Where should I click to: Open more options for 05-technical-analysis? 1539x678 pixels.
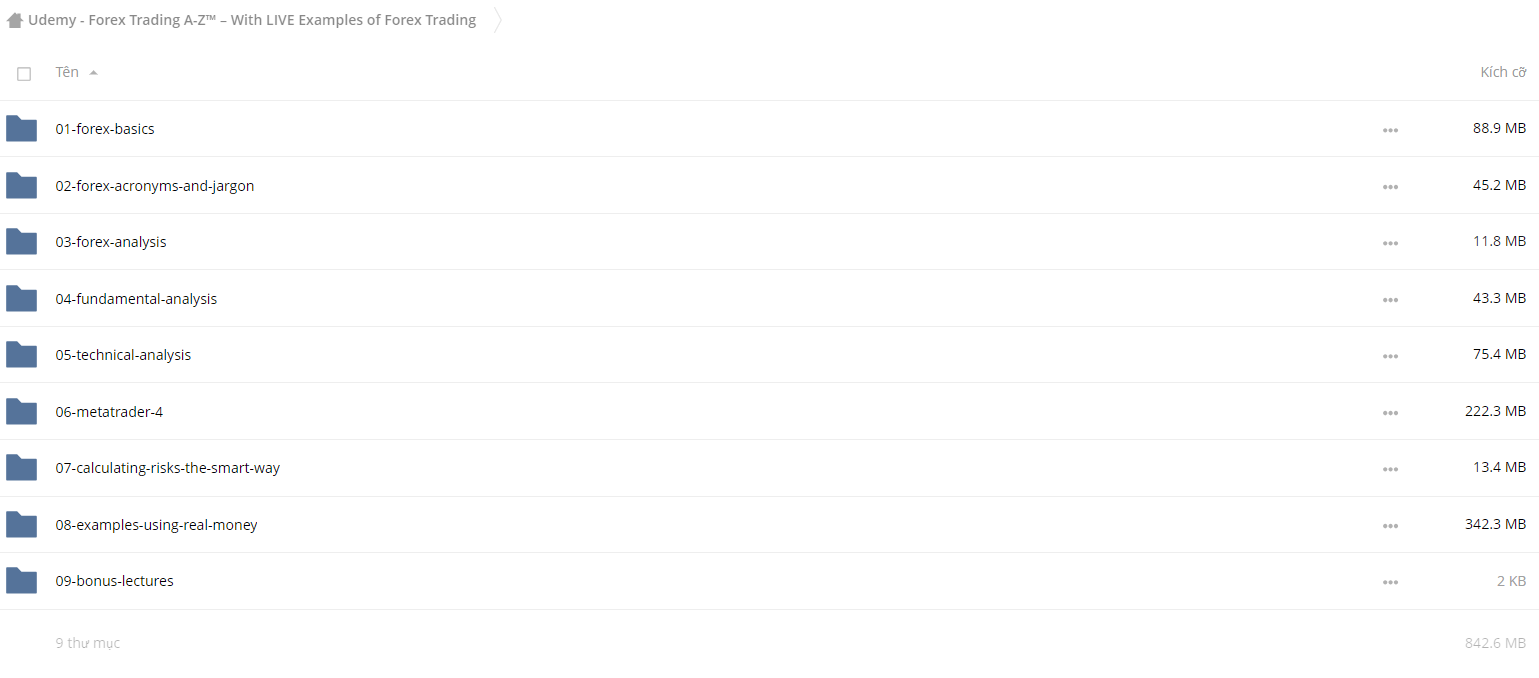(1390, 356)
